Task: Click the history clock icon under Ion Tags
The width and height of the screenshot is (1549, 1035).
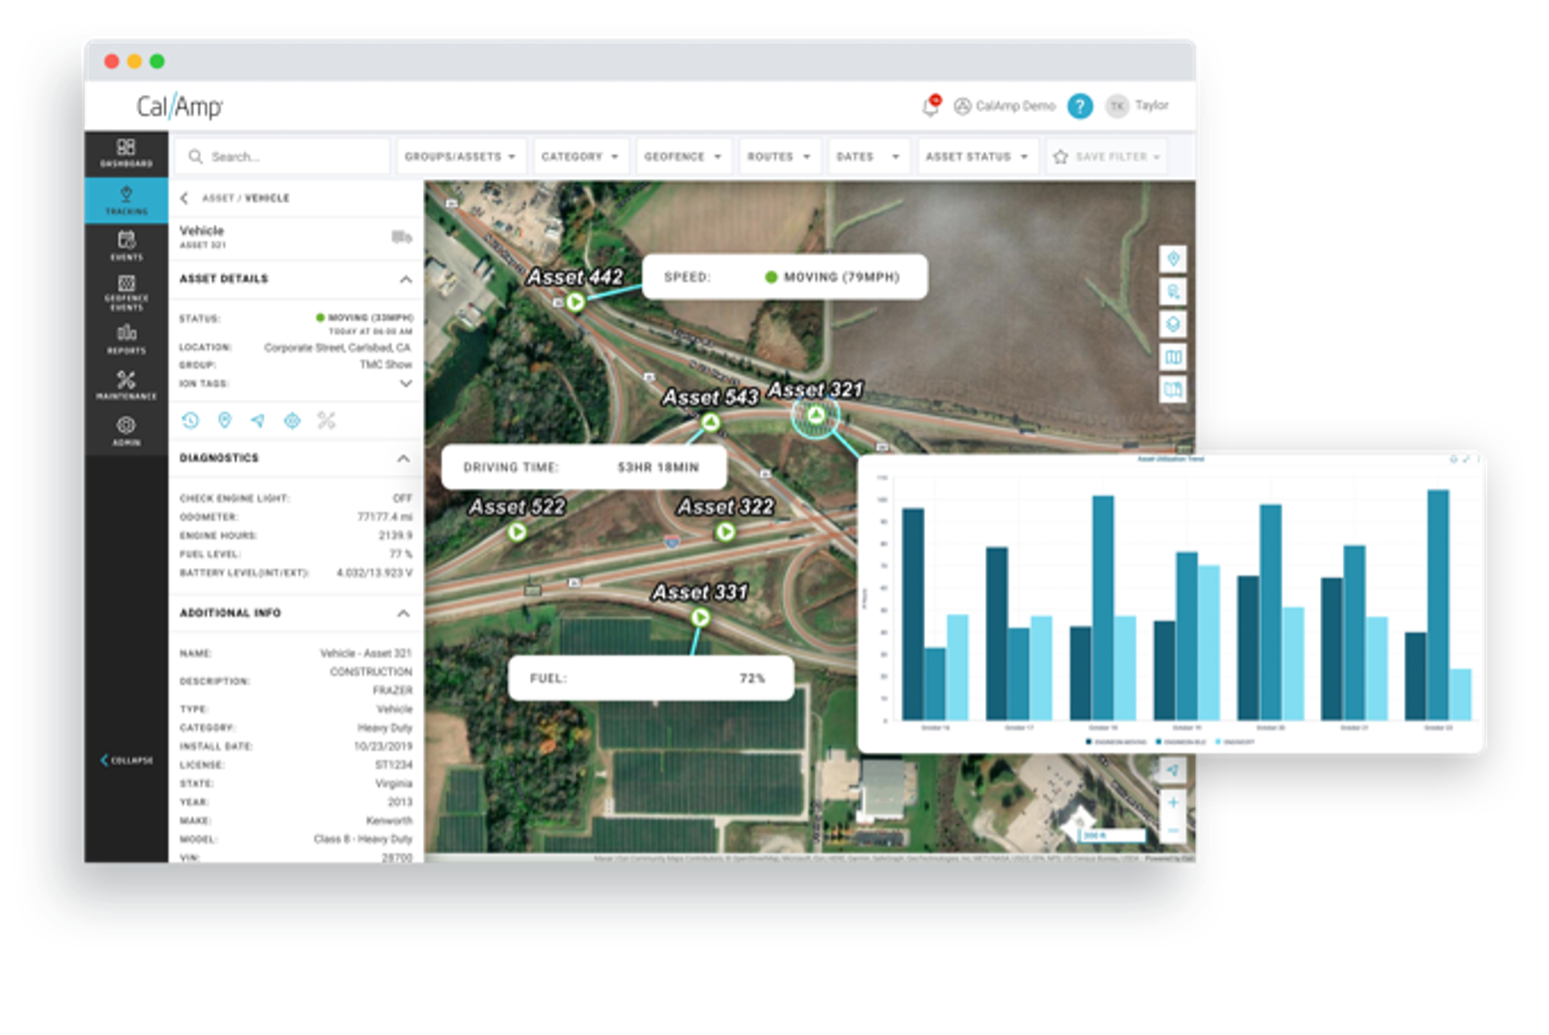Action: [x=189, y=420]
